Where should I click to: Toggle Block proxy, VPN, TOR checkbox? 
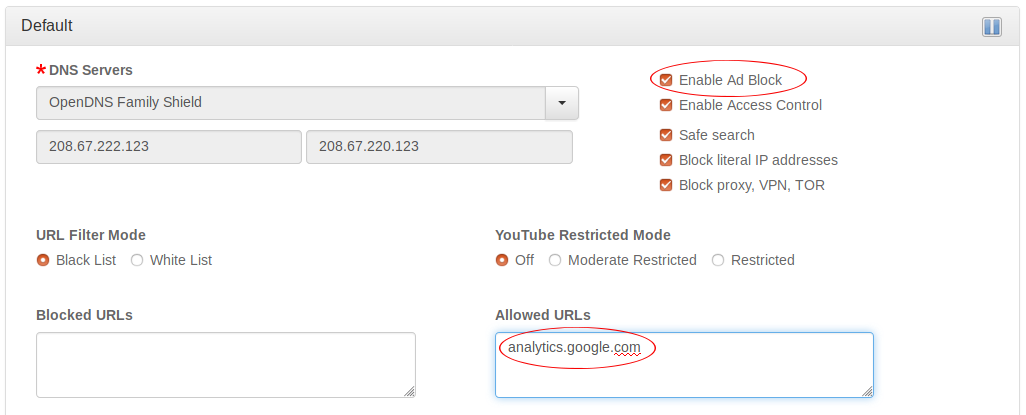tap(666, 185)
